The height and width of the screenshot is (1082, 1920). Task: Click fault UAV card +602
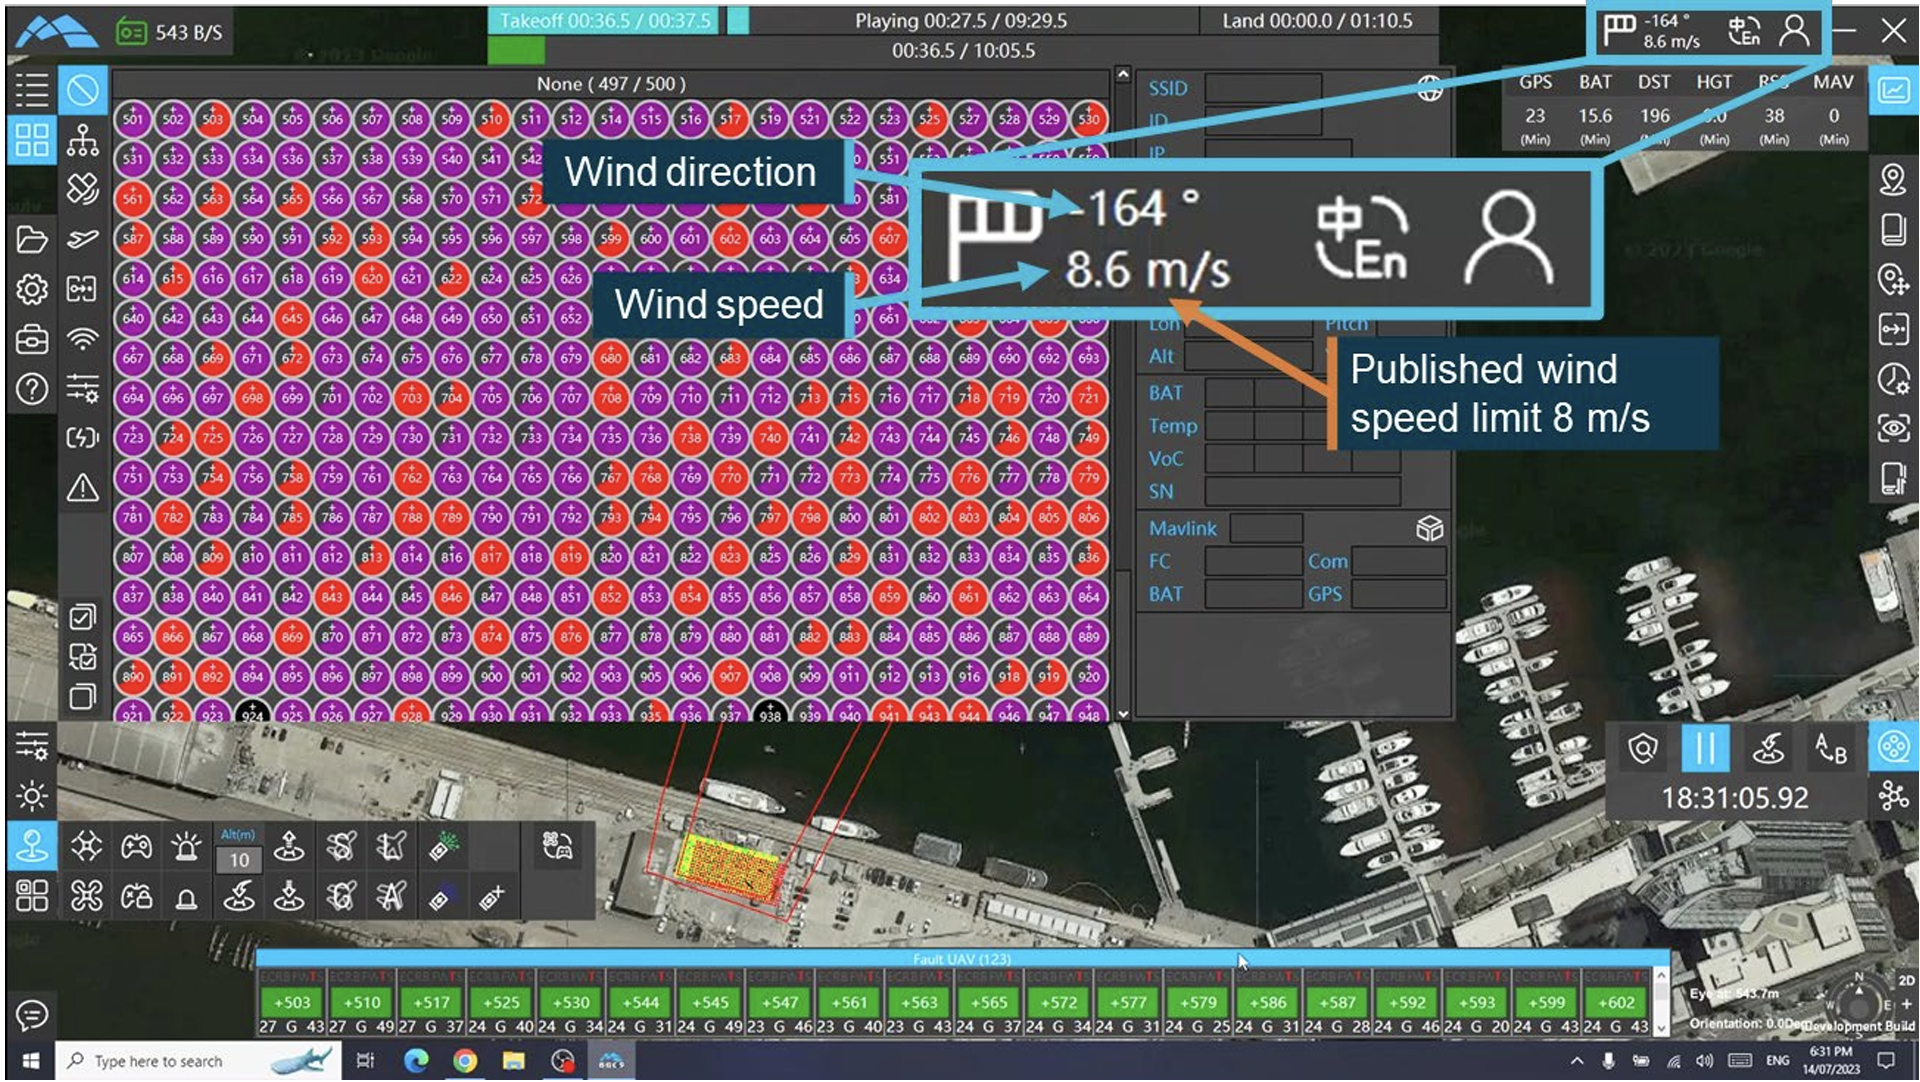[x=1616, y=1002]
